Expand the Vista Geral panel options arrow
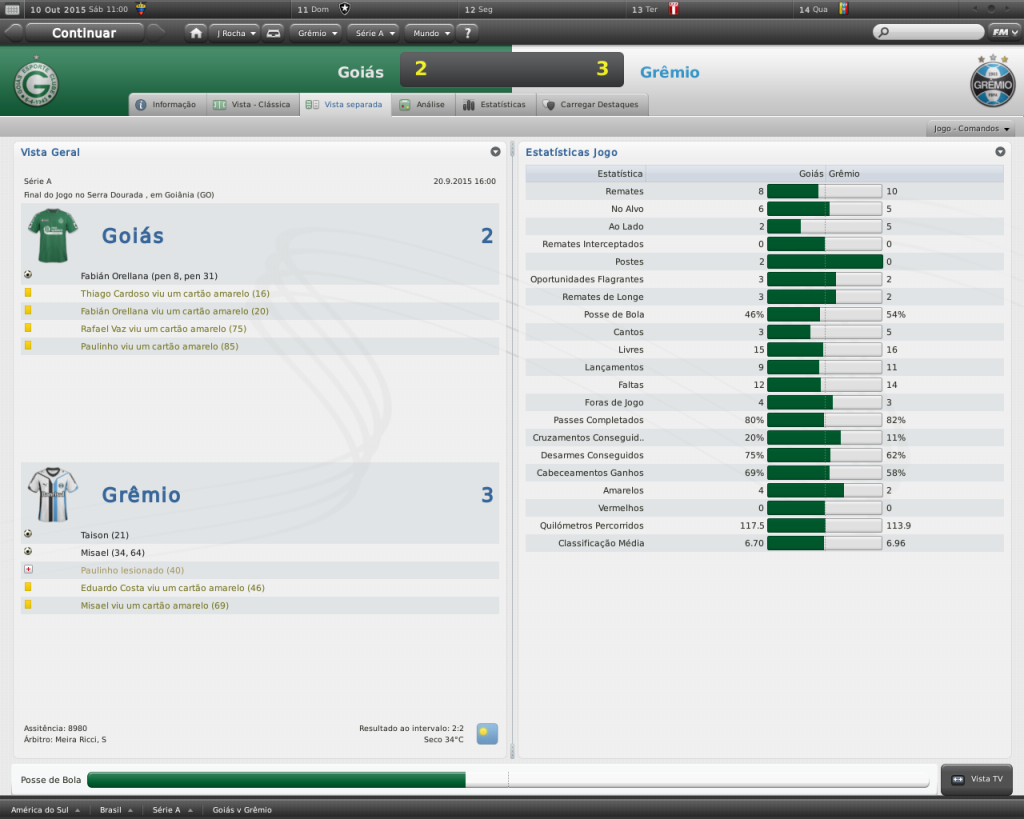 point(495,152)
